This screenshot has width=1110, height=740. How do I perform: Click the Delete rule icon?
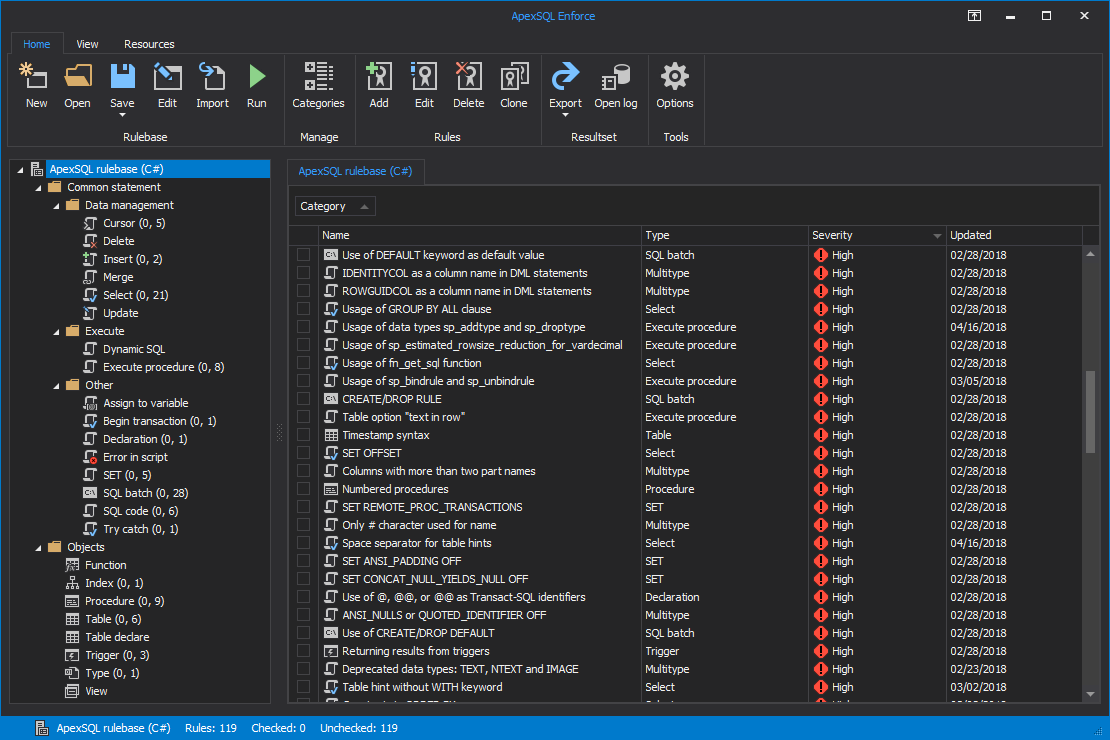pos(469,85)
